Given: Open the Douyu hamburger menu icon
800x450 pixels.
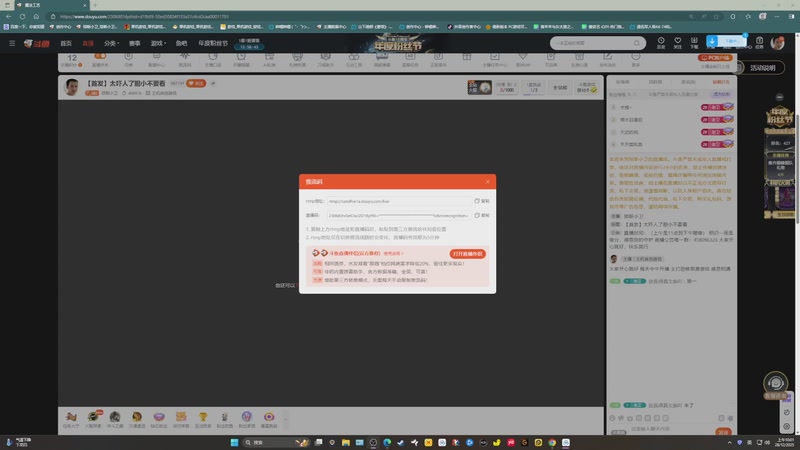Looking at the screenshot, I should (12, 43).
